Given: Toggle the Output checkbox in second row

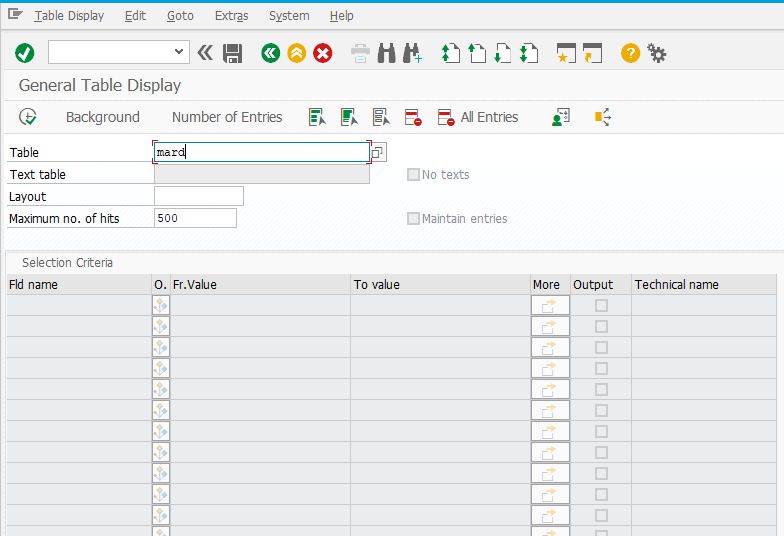Looking at the screenshot, I should pos(602,326).
